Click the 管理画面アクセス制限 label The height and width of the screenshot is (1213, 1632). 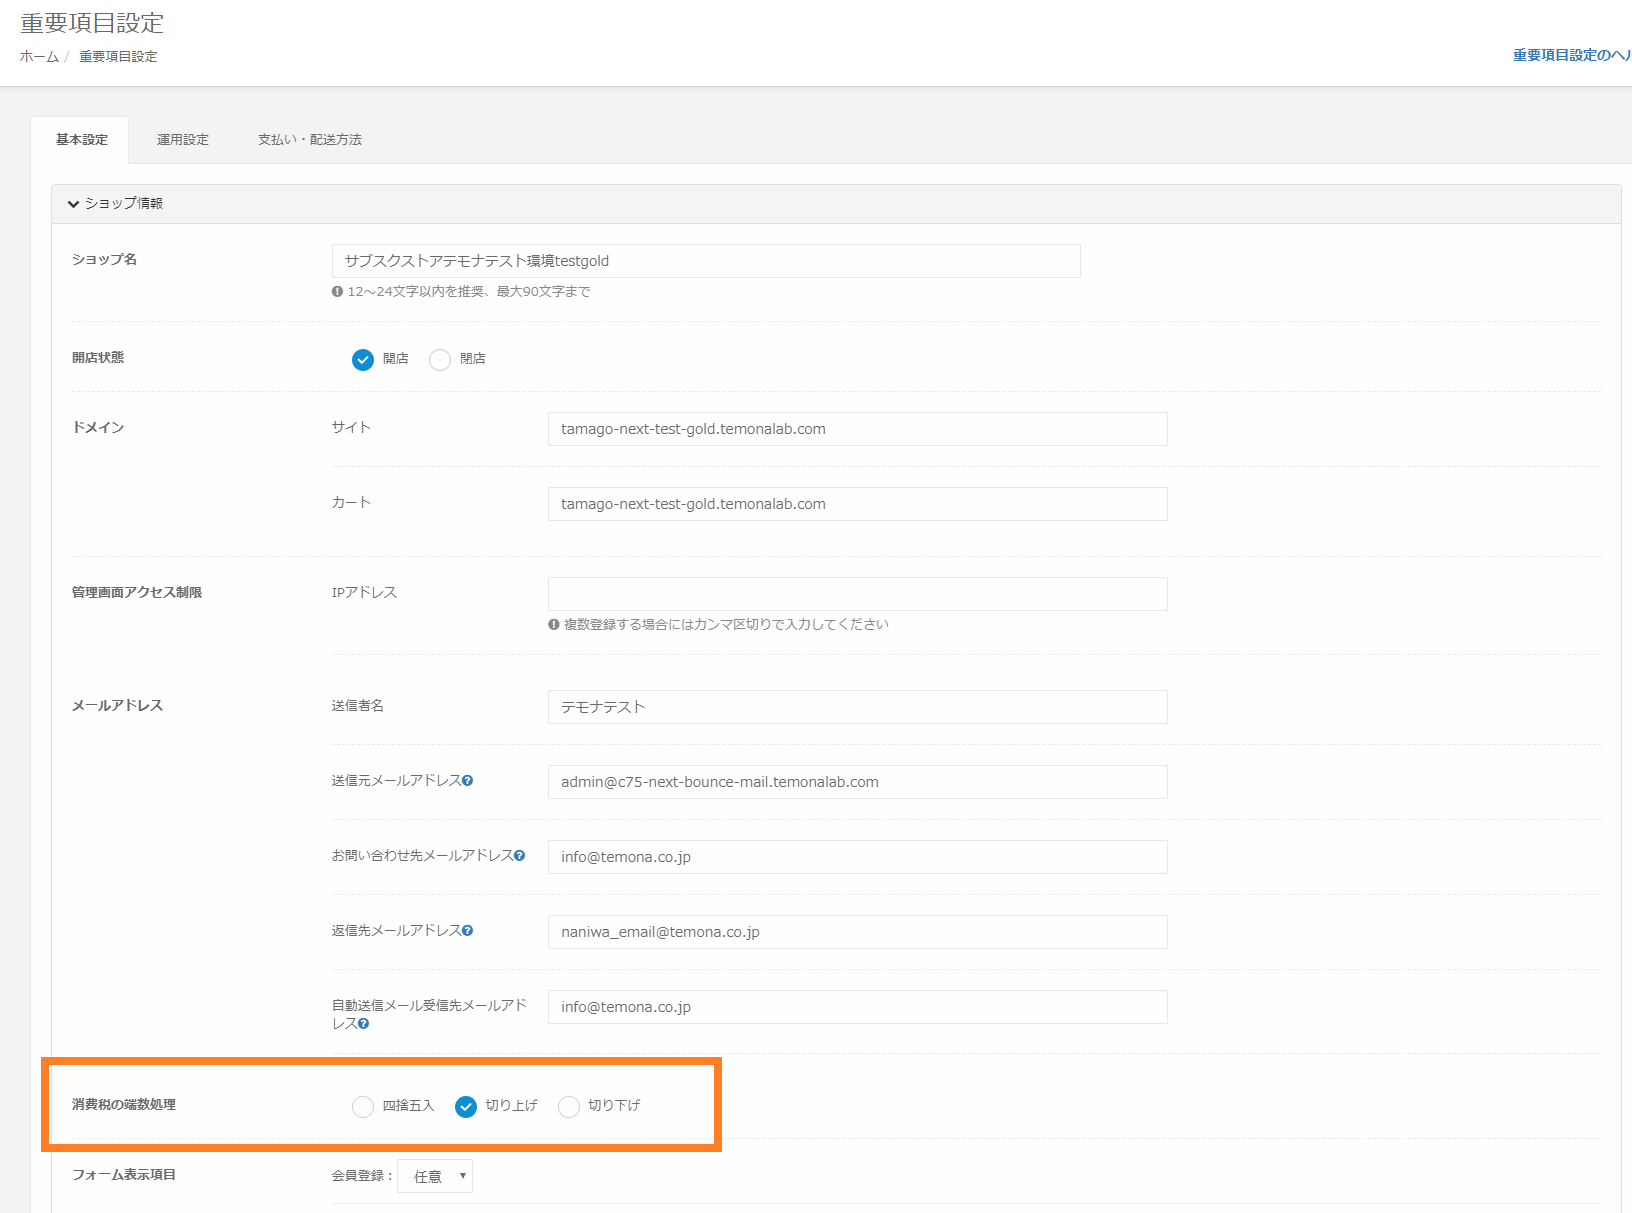(x=137, y=593)
